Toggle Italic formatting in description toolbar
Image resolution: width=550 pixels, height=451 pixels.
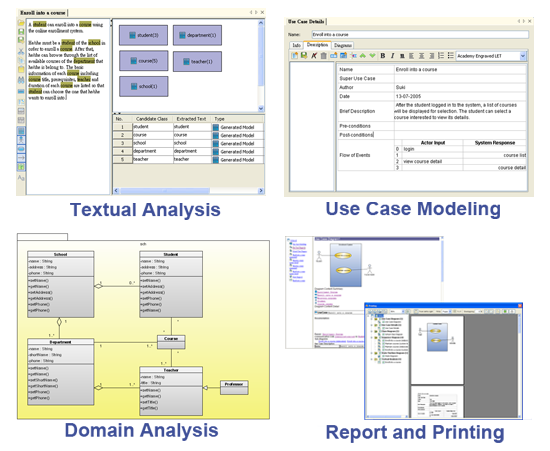pyautogui.click(x=393, y=55)
